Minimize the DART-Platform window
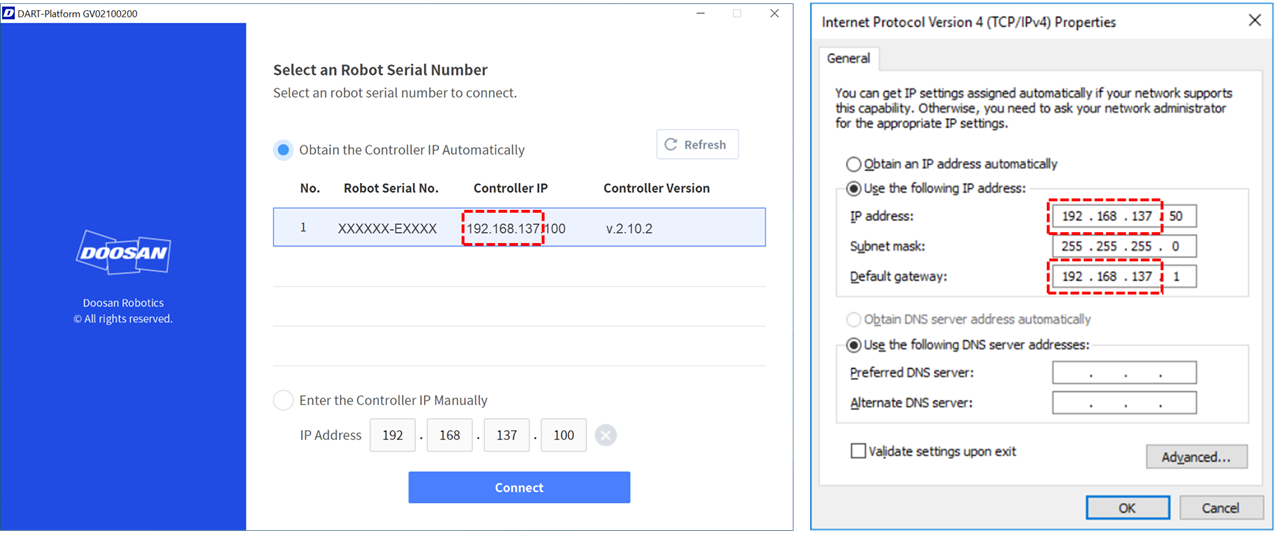This screenshot has width=1275, height=533. point(699,13)
